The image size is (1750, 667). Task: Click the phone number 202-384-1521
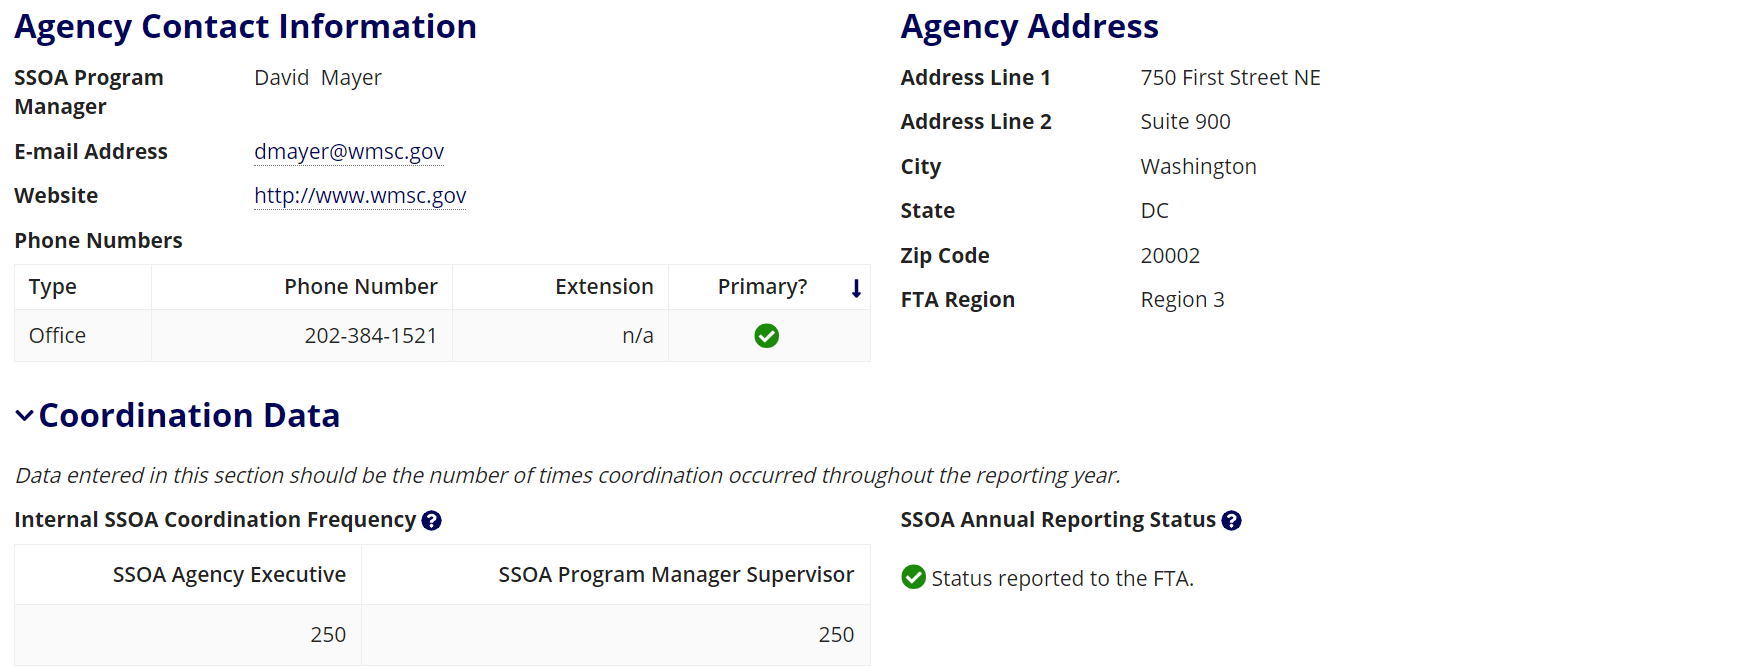(x=370, y=336)
